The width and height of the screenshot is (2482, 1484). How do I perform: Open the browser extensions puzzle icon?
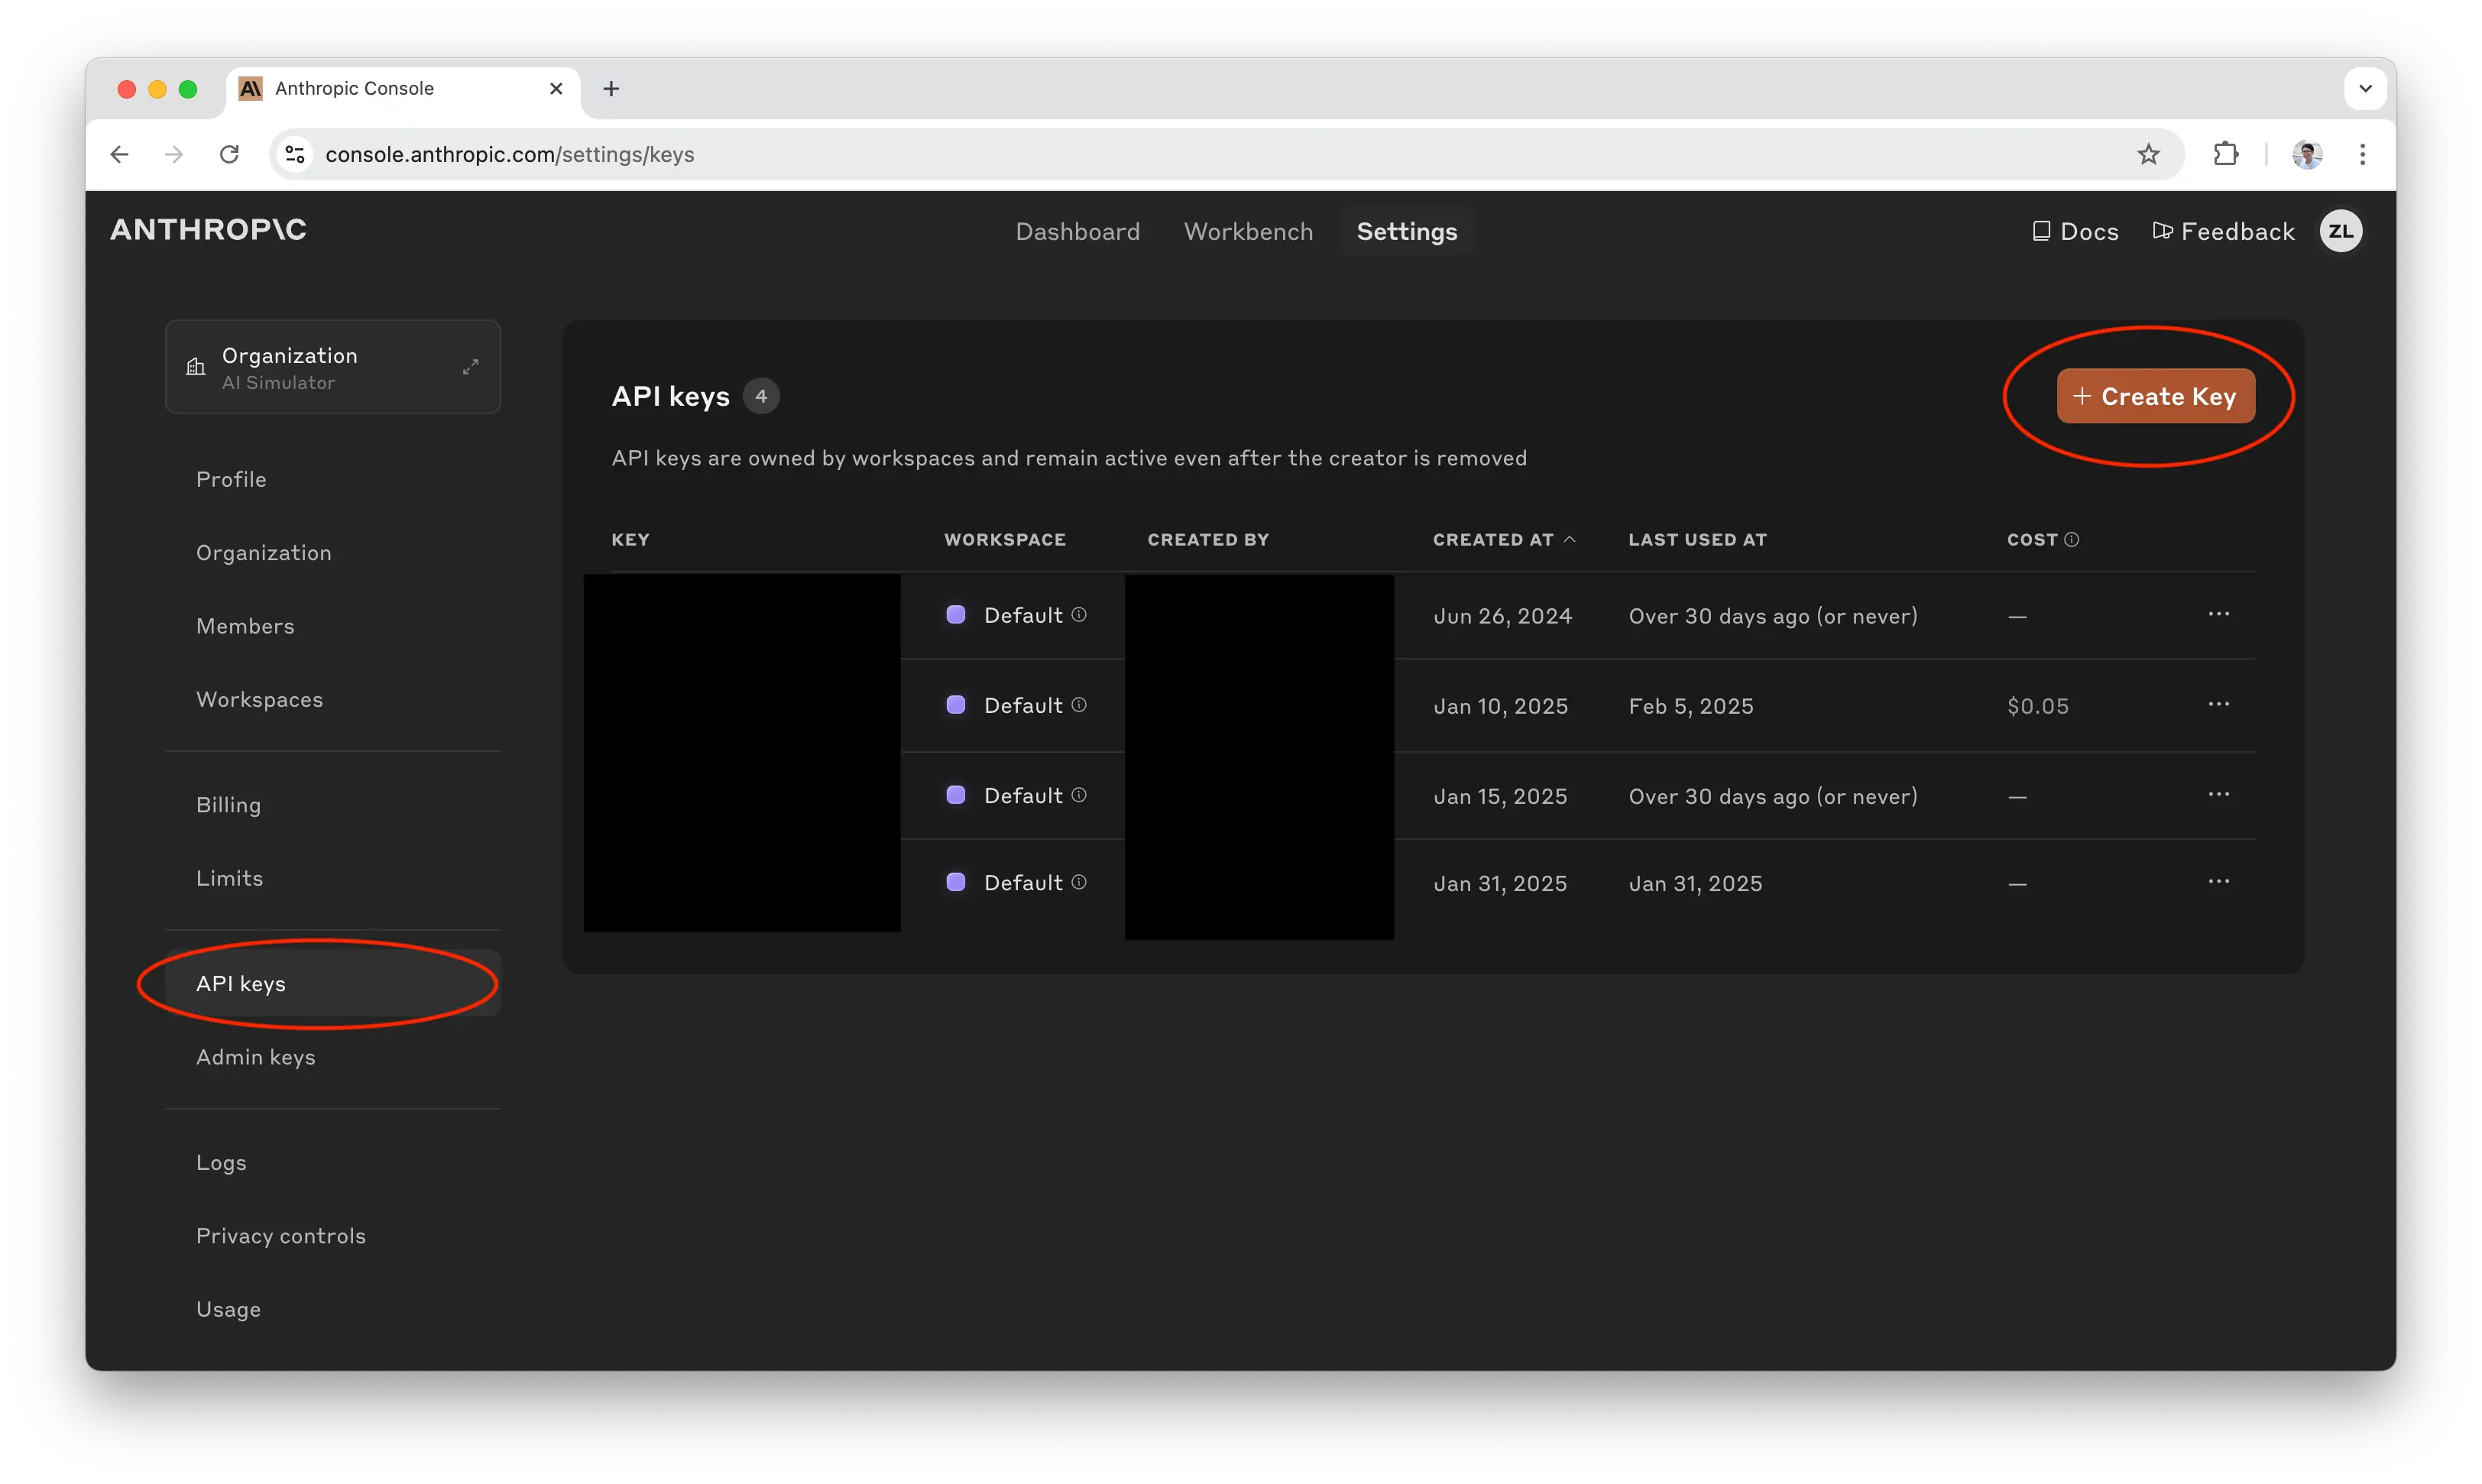2226,154
